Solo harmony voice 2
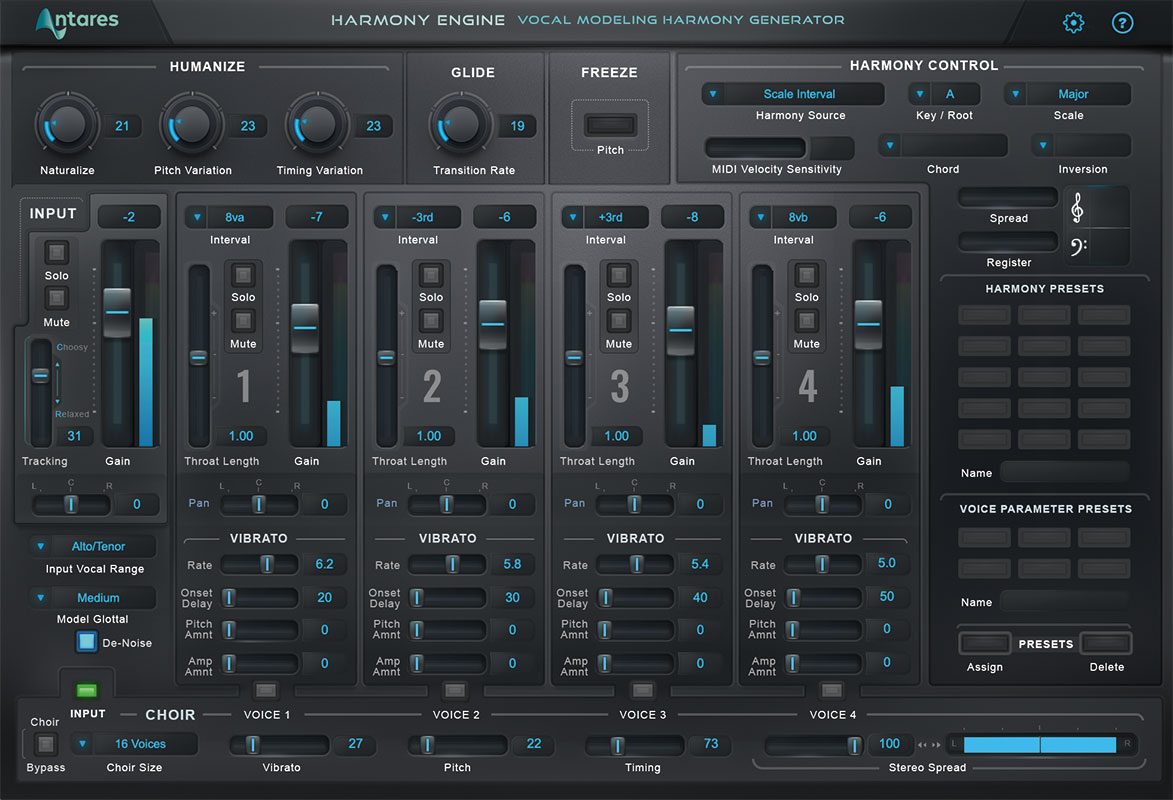This screenshot has width=1173, height=800. tap(431, 275)
